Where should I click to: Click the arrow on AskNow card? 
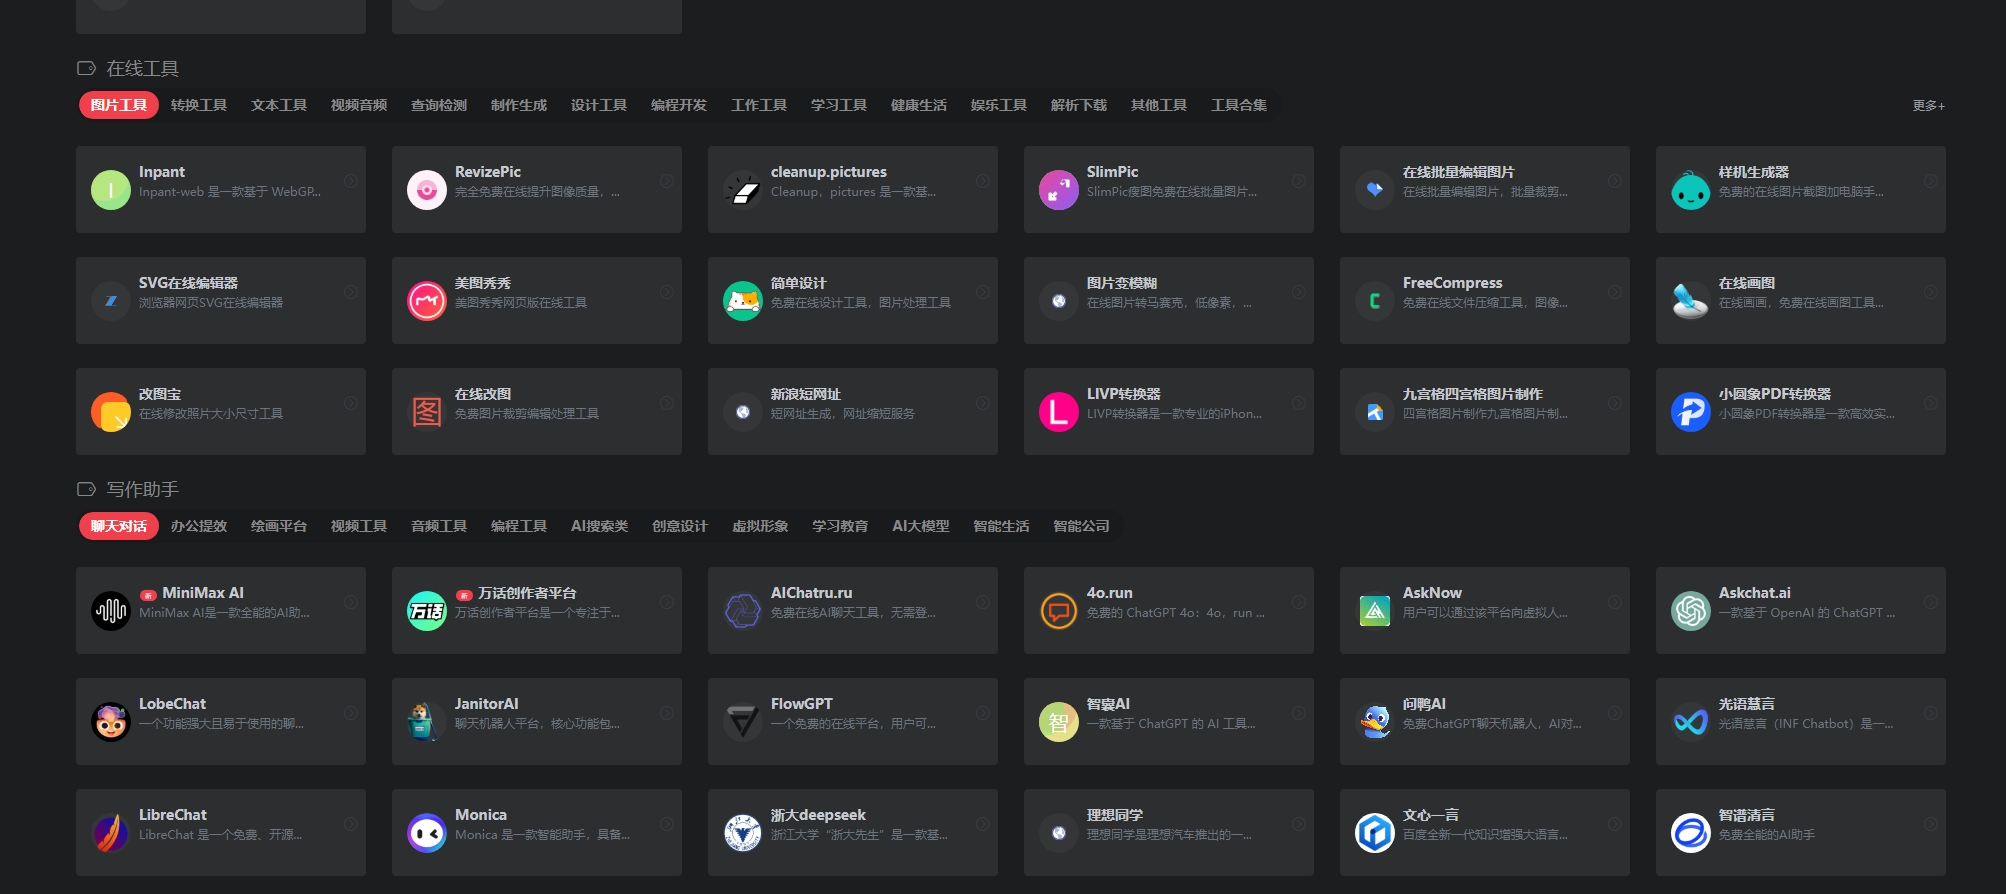click(1615, 602)
